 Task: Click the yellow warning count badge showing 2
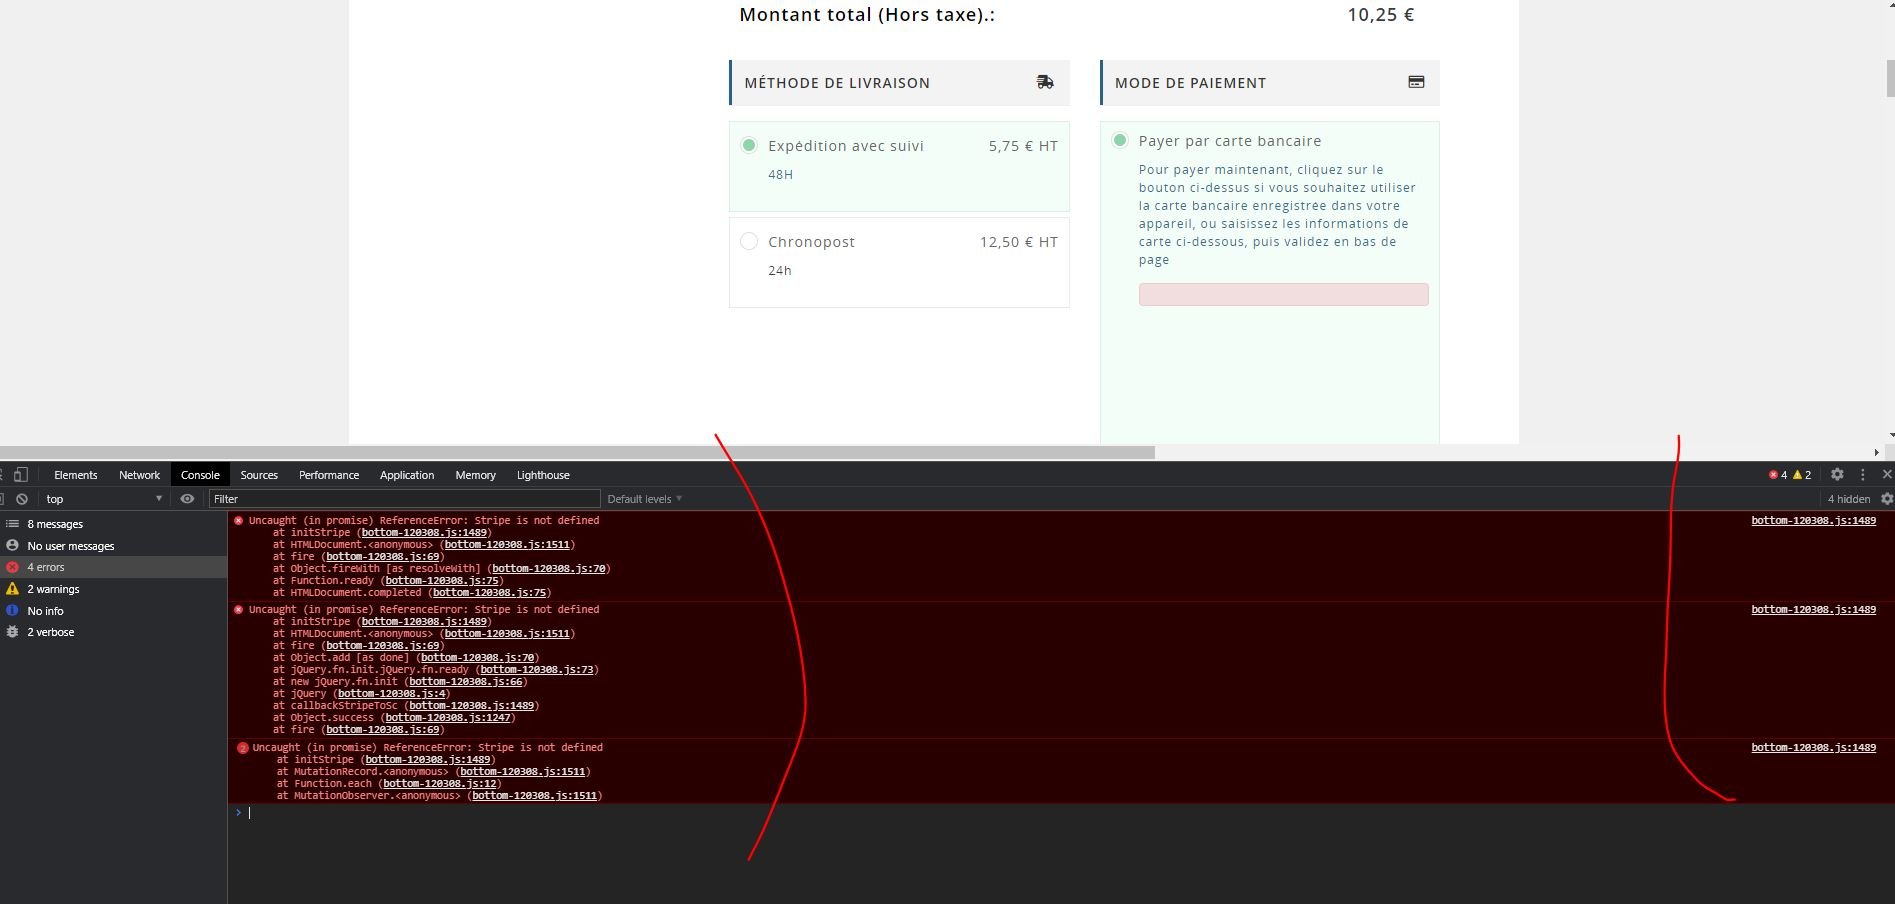tap(1802, 475)
